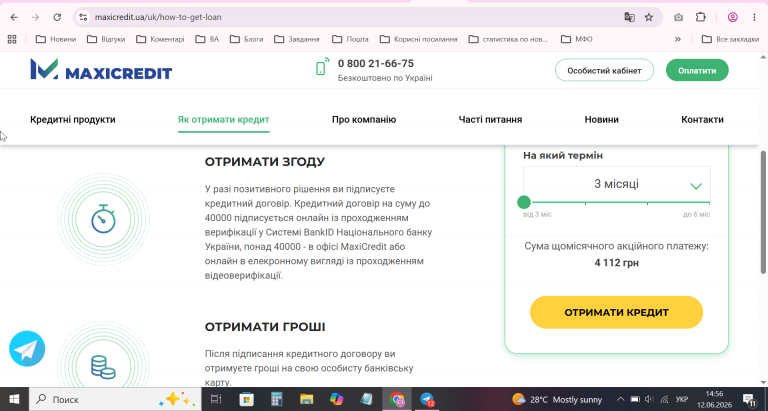Image resolution: width=768 pixels, height=411 pixels.
Task: Open the Пошта bookmark folder
Action: (x=350, y=39)
